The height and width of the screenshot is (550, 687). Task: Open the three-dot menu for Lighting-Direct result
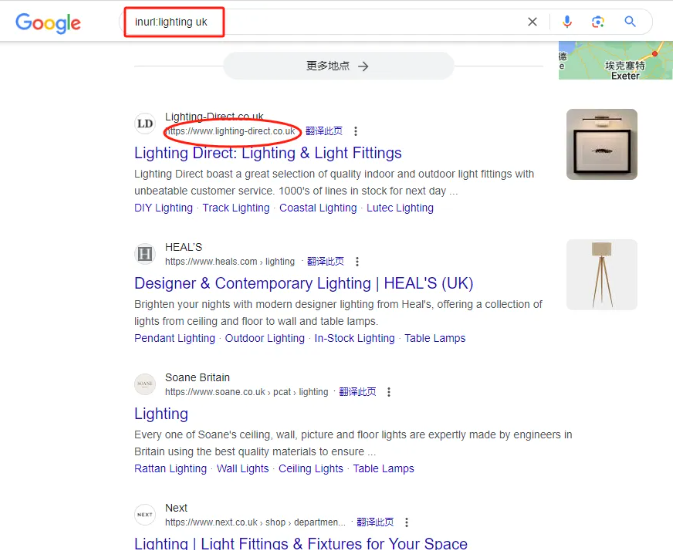(356, 131)
